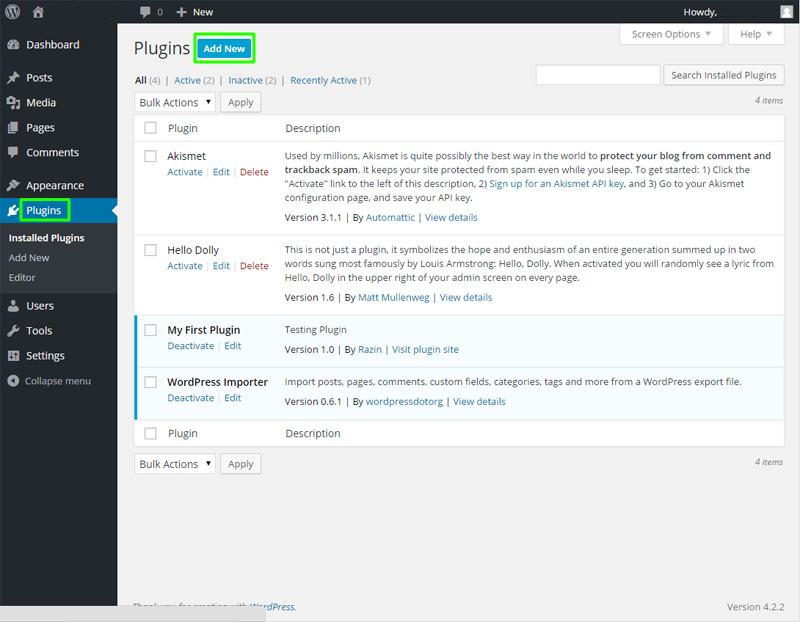Activate the Hello Dolly plugin
The image size is (800, 622).
pos(185,266)
